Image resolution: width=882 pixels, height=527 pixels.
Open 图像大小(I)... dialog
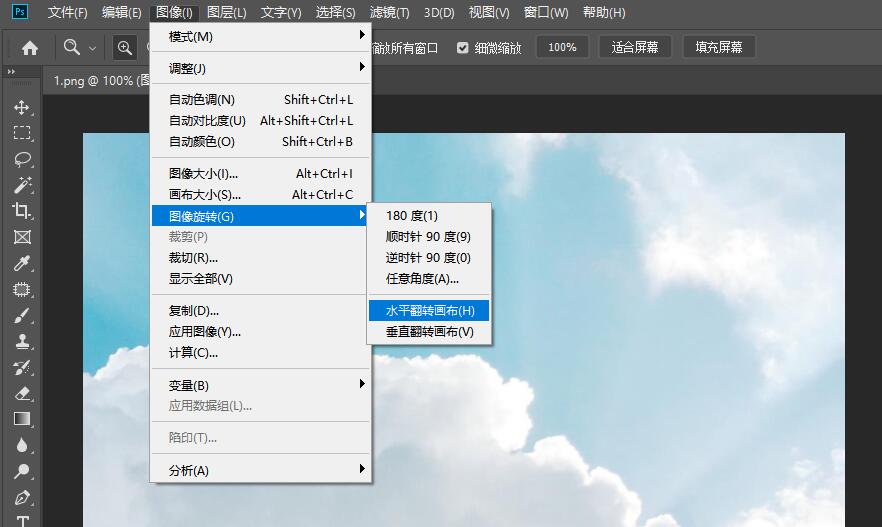261,173
